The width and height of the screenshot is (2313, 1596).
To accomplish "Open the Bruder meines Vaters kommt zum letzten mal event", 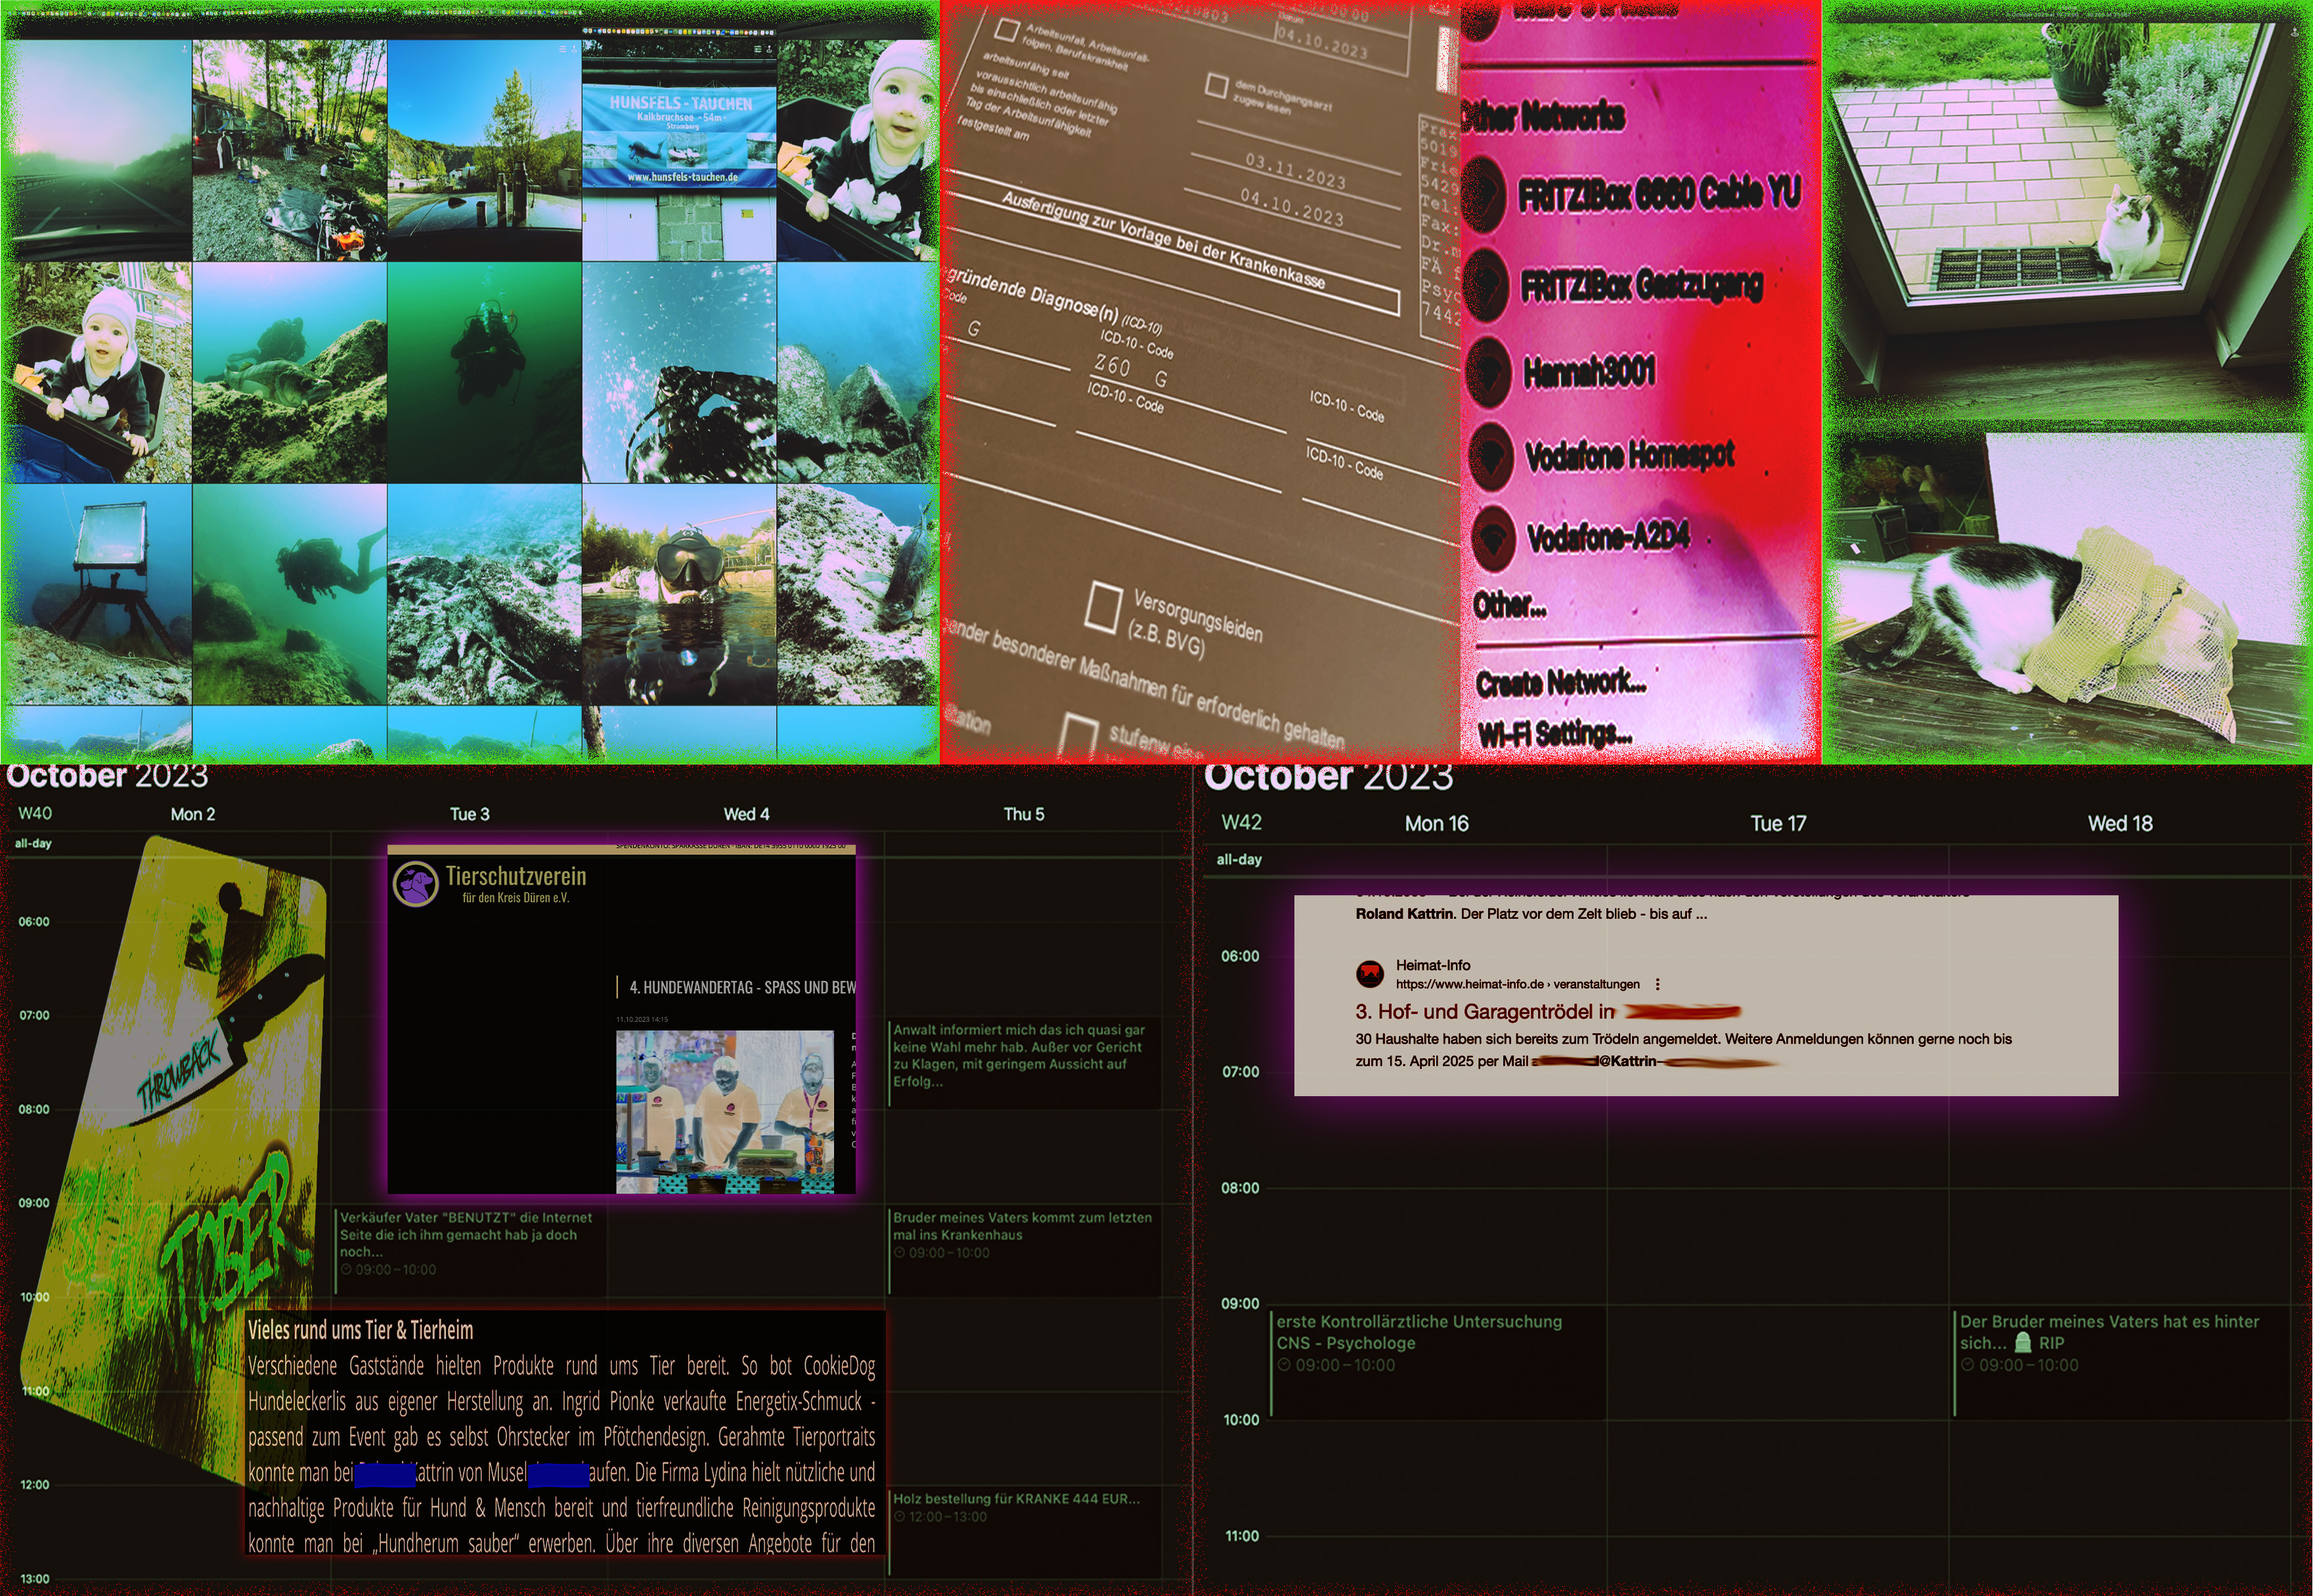I will tap(1024, 1252).
